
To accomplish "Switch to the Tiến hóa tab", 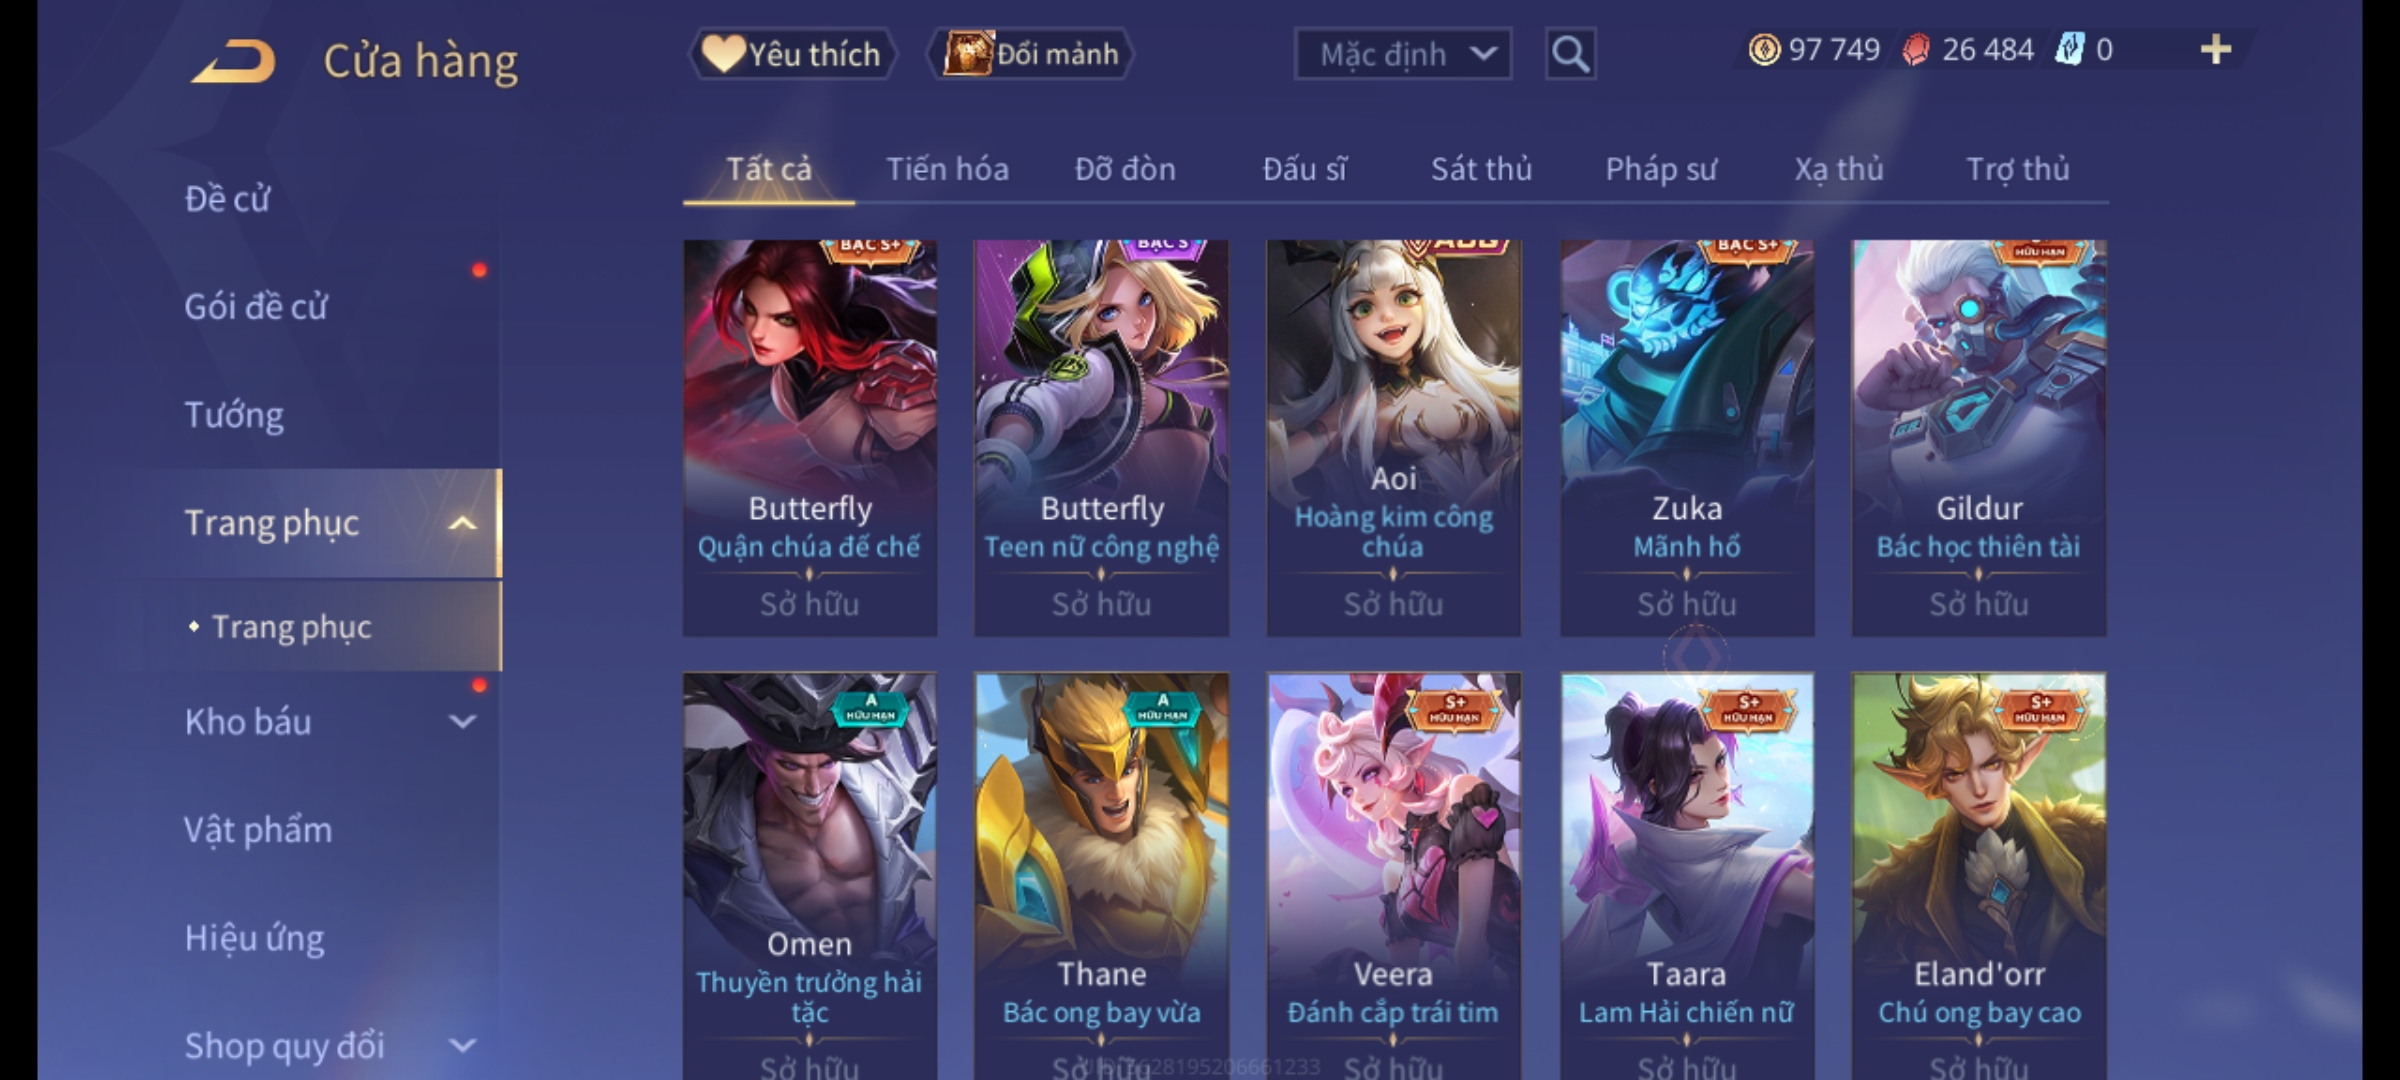I will click(x=947, y=169).
